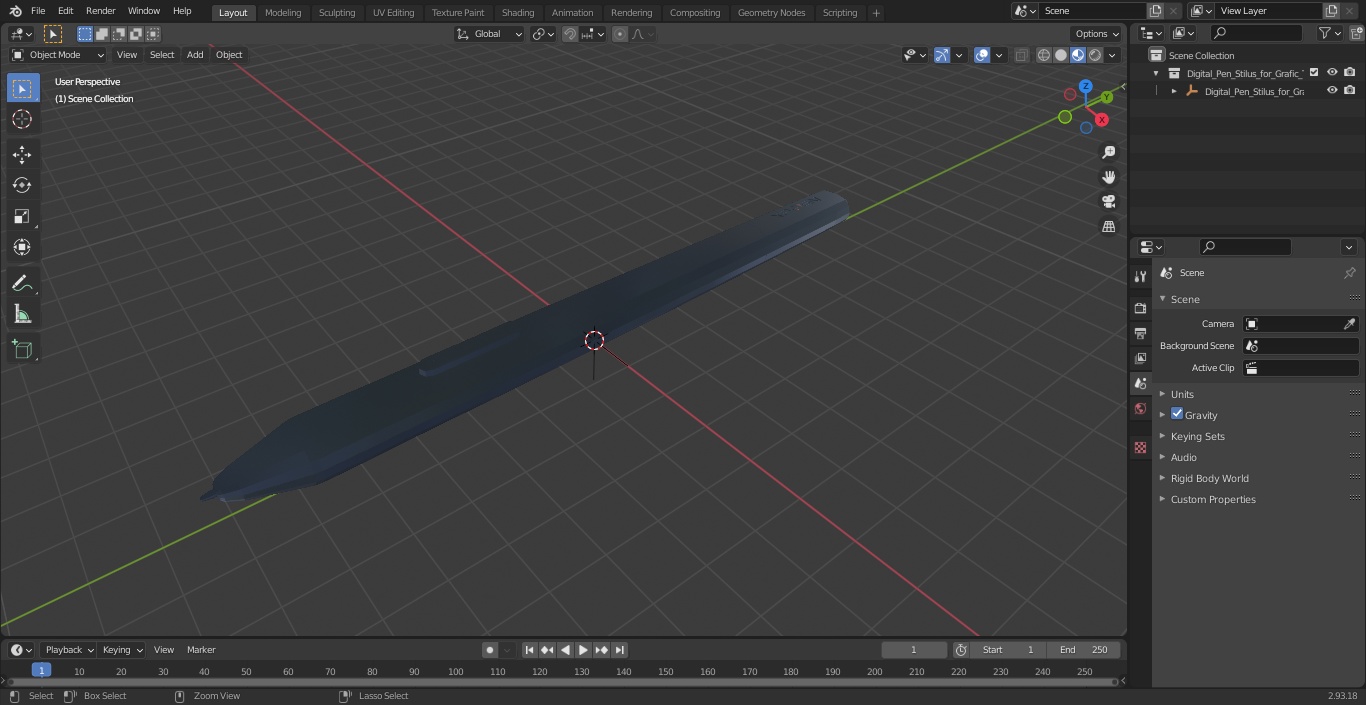1366x705 pixels.
Task: Open View Layer properties tab
Action: point(1140,358)
